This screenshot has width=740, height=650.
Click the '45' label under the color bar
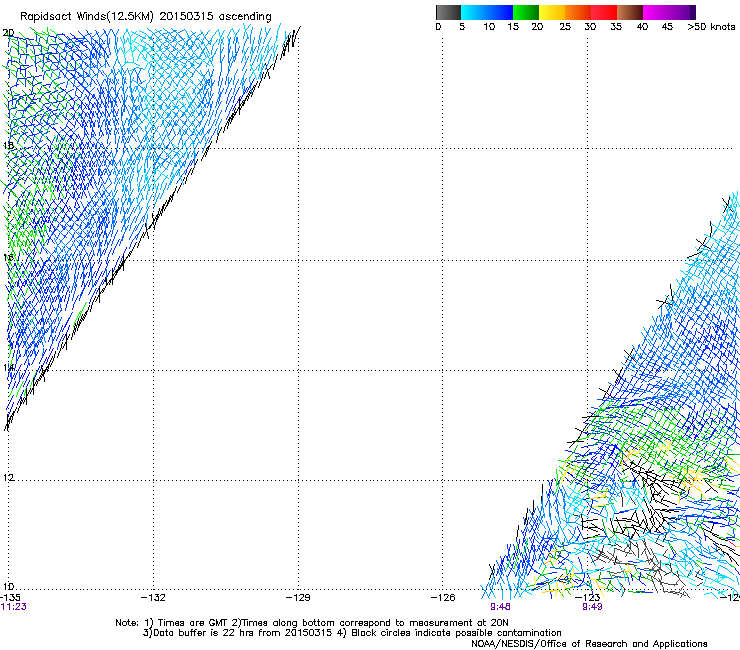(667, 26)
